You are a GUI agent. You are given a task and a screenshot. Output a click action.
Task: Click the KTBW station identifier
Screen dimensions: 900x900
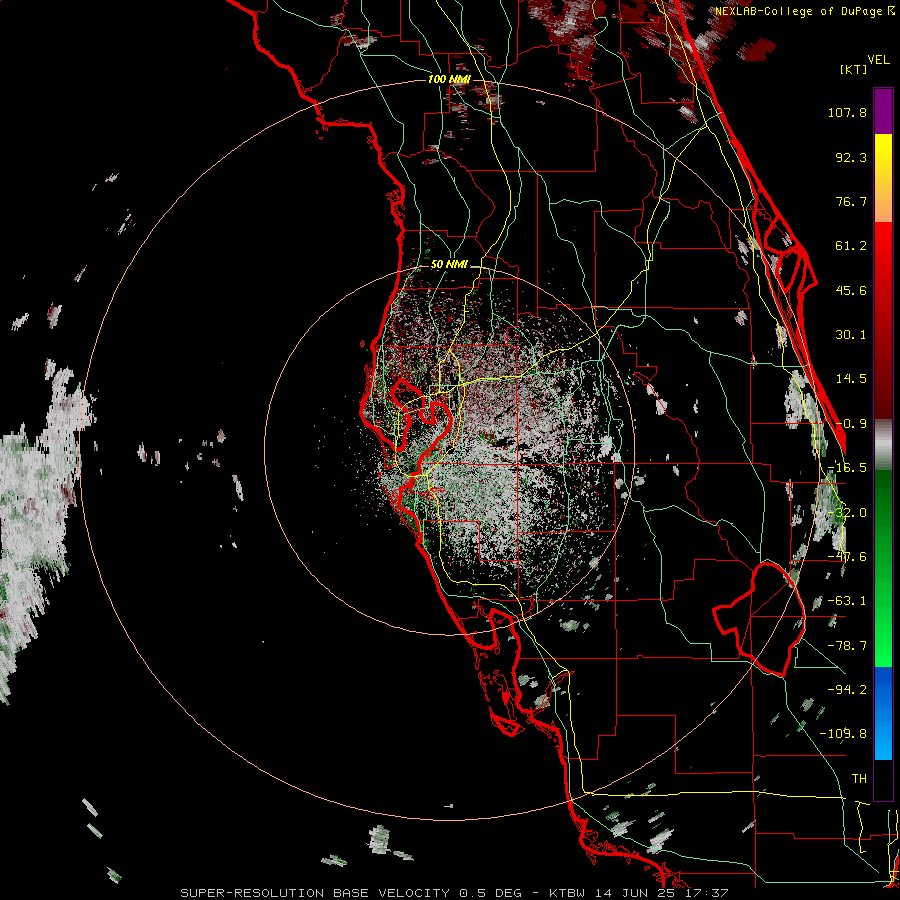pyautogui.click(x=568, y=893)
